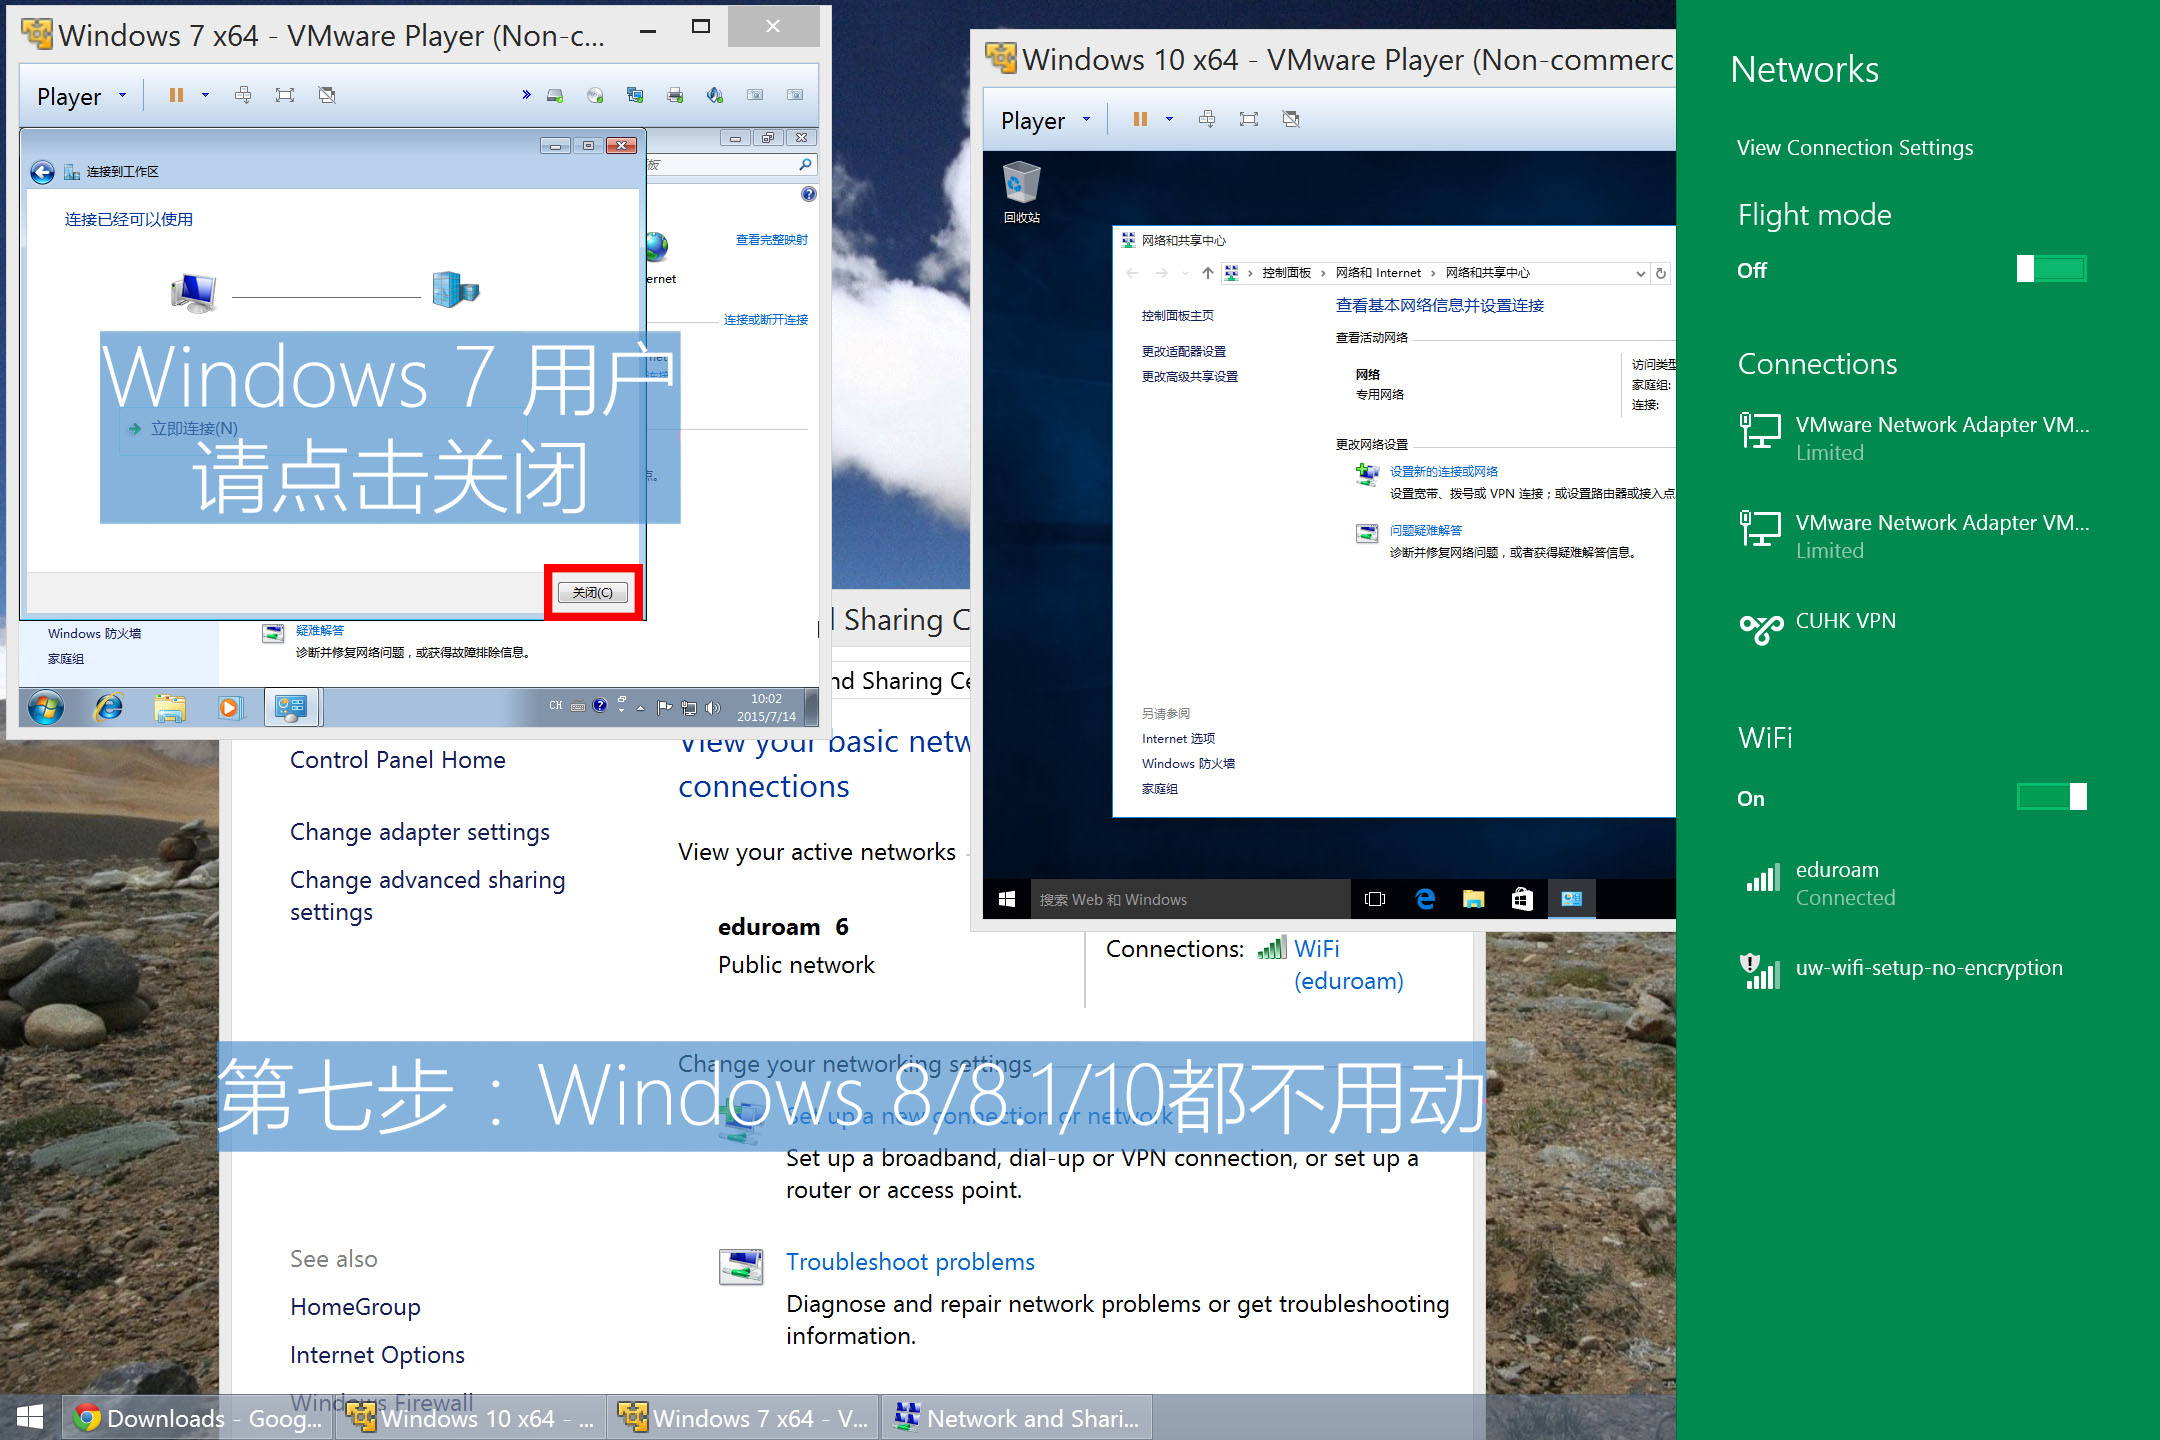
Task: Click the volume icon in the Windows 7 guest tray
Action: tap(712, 707)
